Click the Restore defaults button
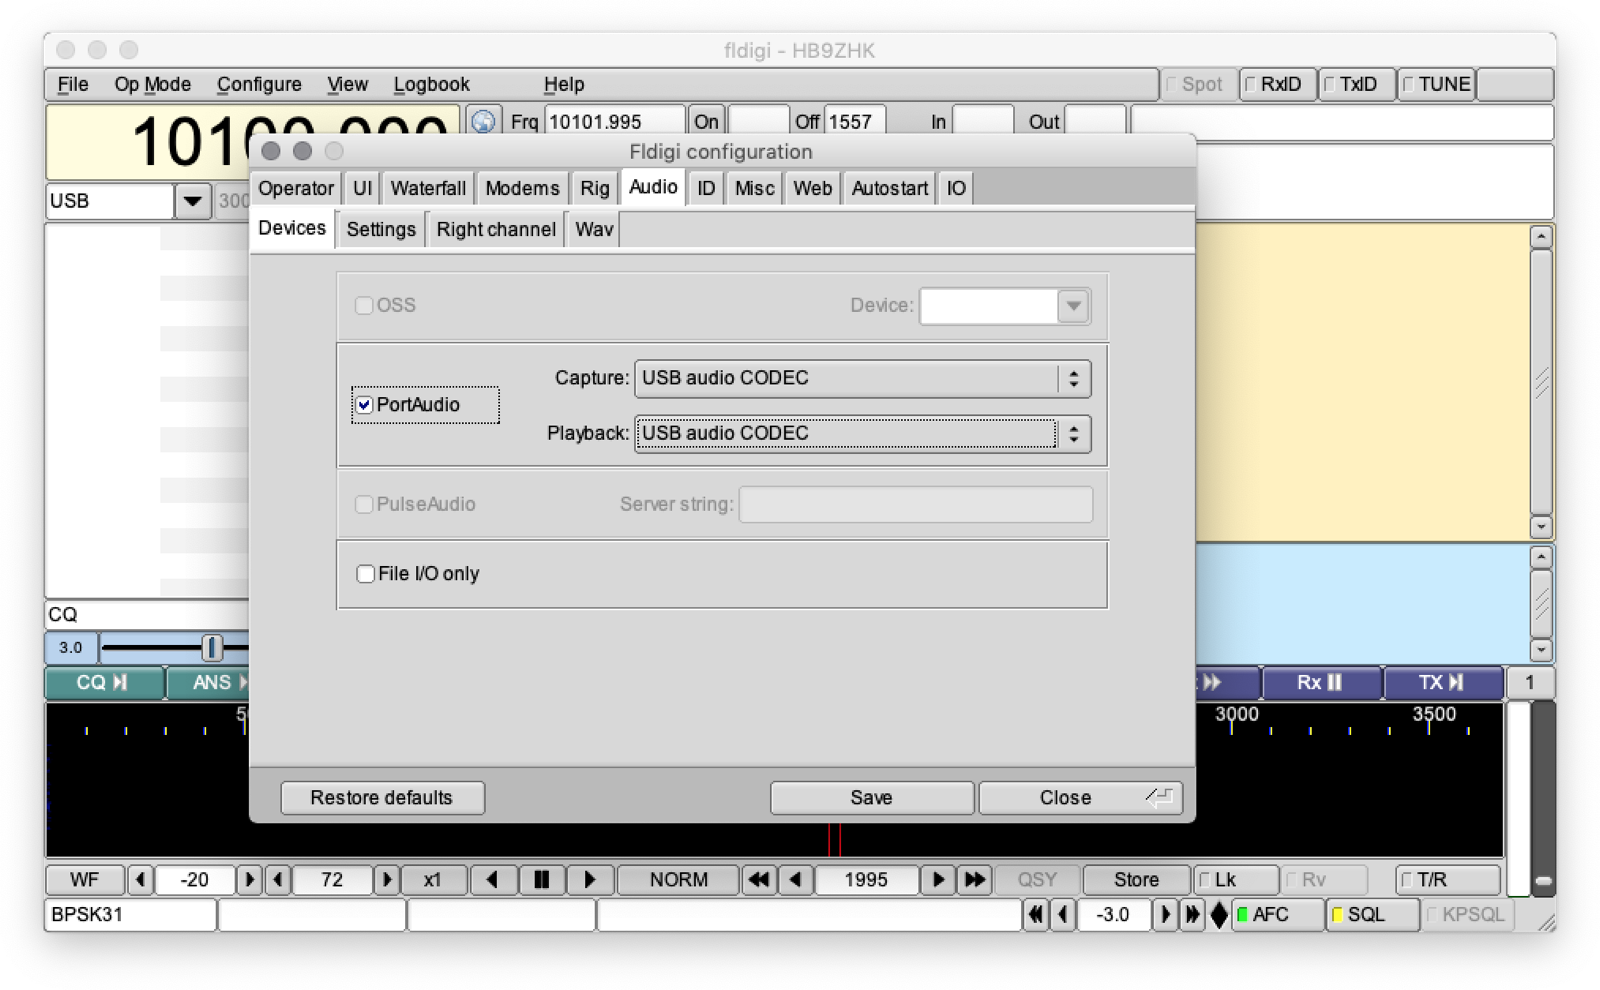 click(381, 798)
